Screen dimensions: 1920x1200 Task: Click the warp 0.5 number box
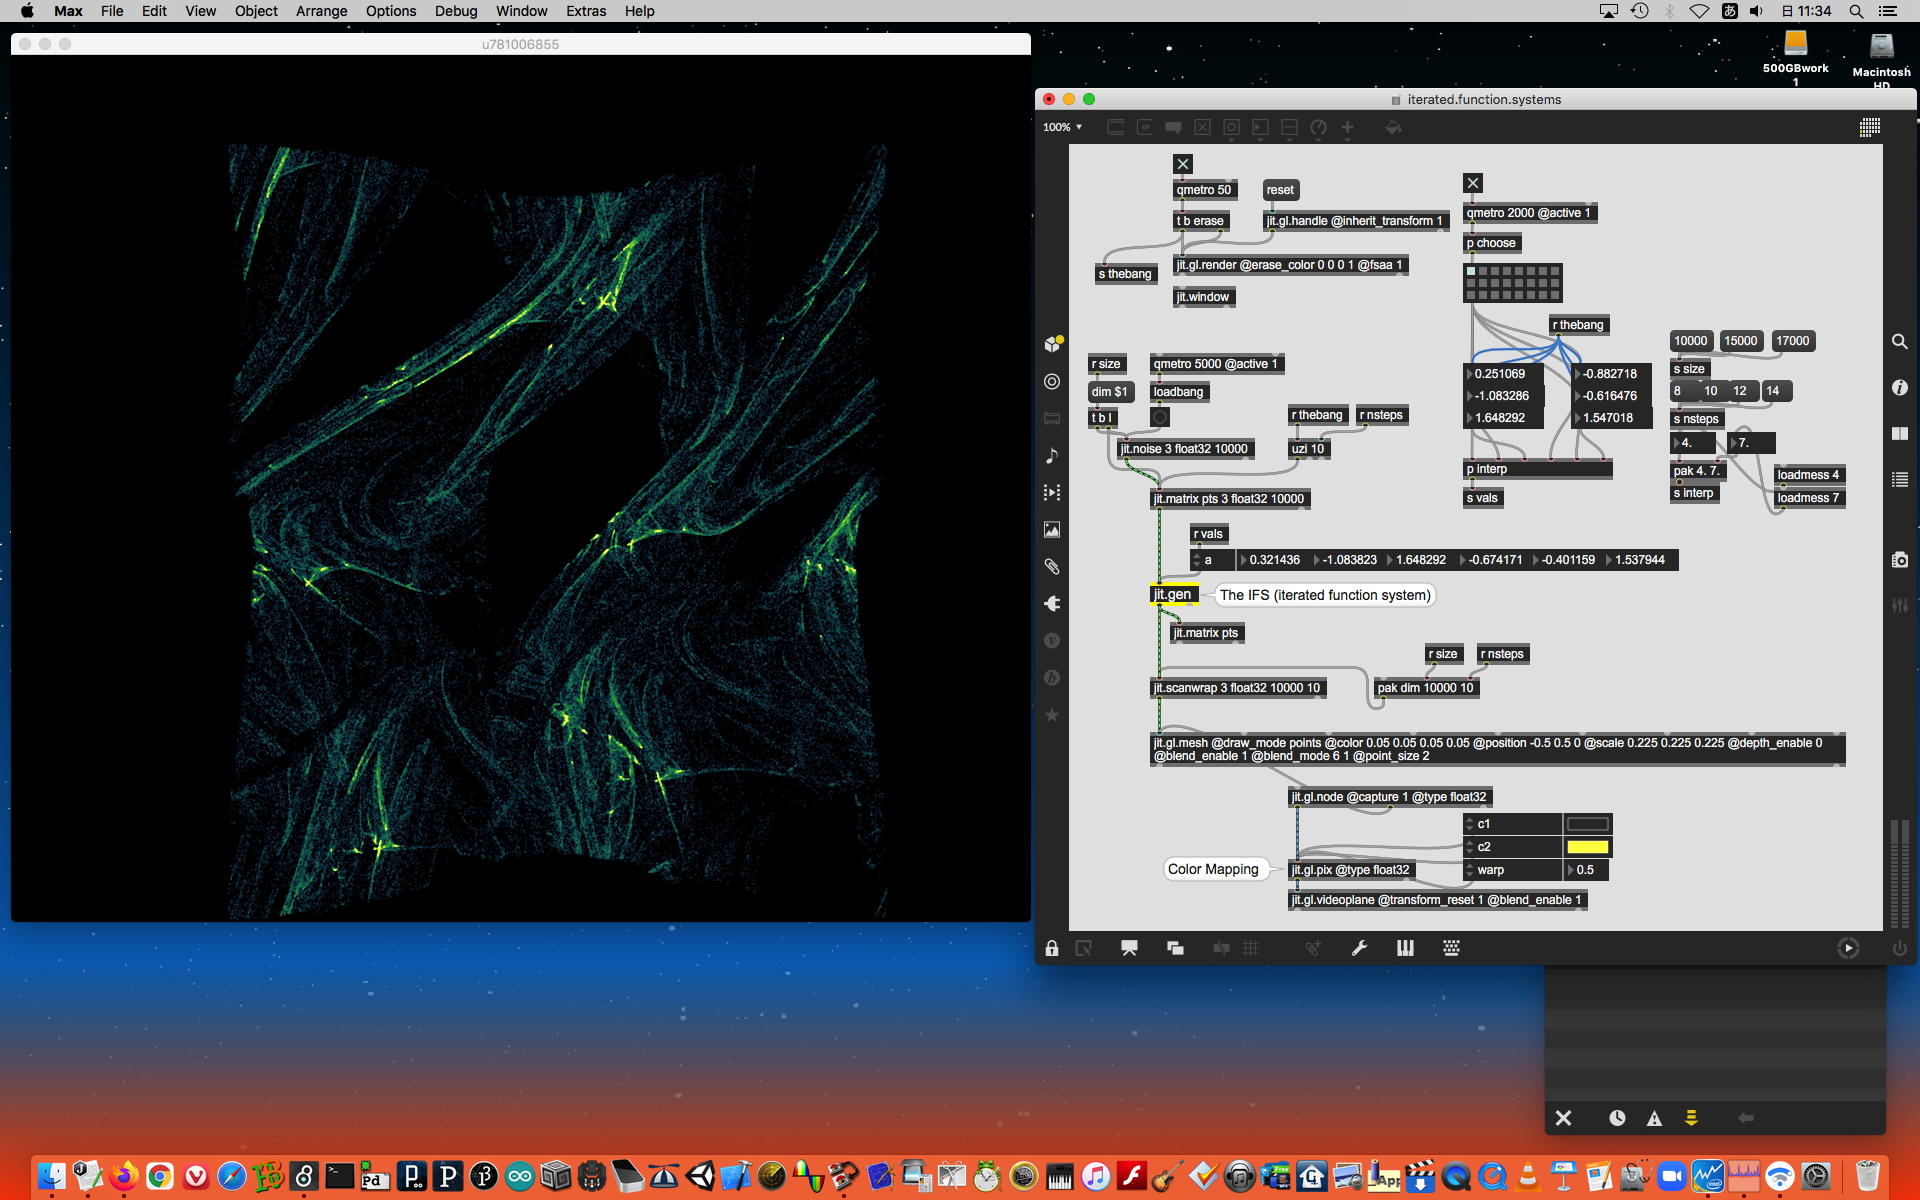pos(1587,870)
